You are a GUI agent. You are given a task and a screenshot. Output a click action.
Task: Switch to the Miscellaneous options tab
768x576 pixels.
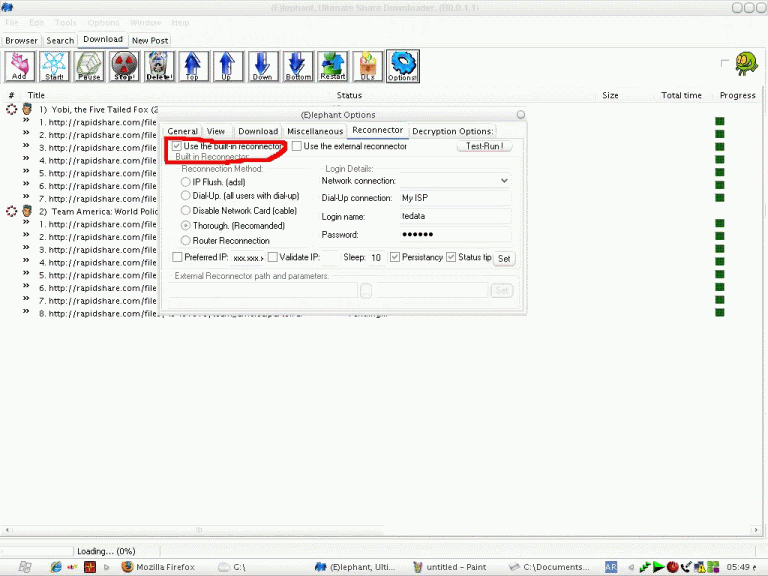click(315, 131)
